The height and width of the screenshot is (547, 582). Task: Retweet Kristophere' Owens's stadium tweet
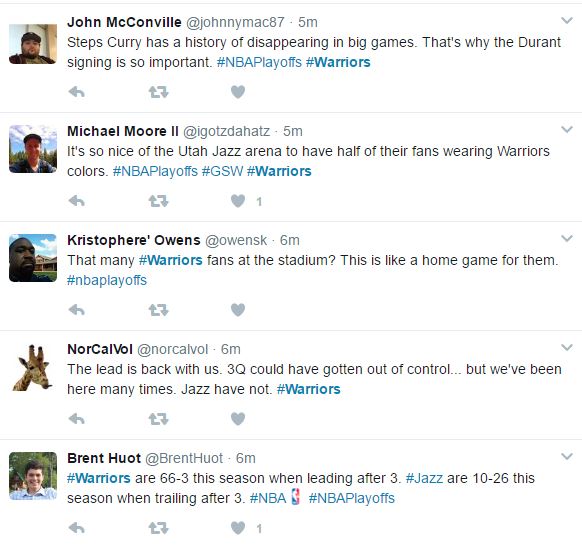point(158,309)
